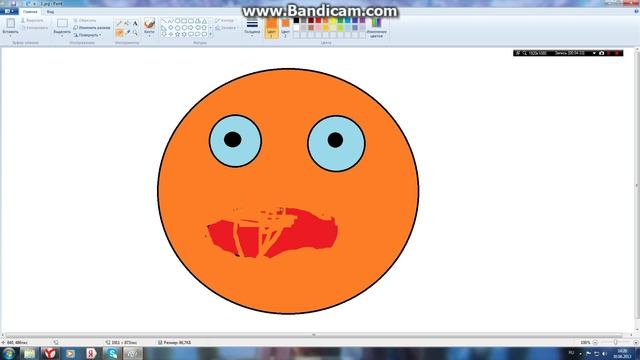Click Crop (Обрезать)

(85, 20)
